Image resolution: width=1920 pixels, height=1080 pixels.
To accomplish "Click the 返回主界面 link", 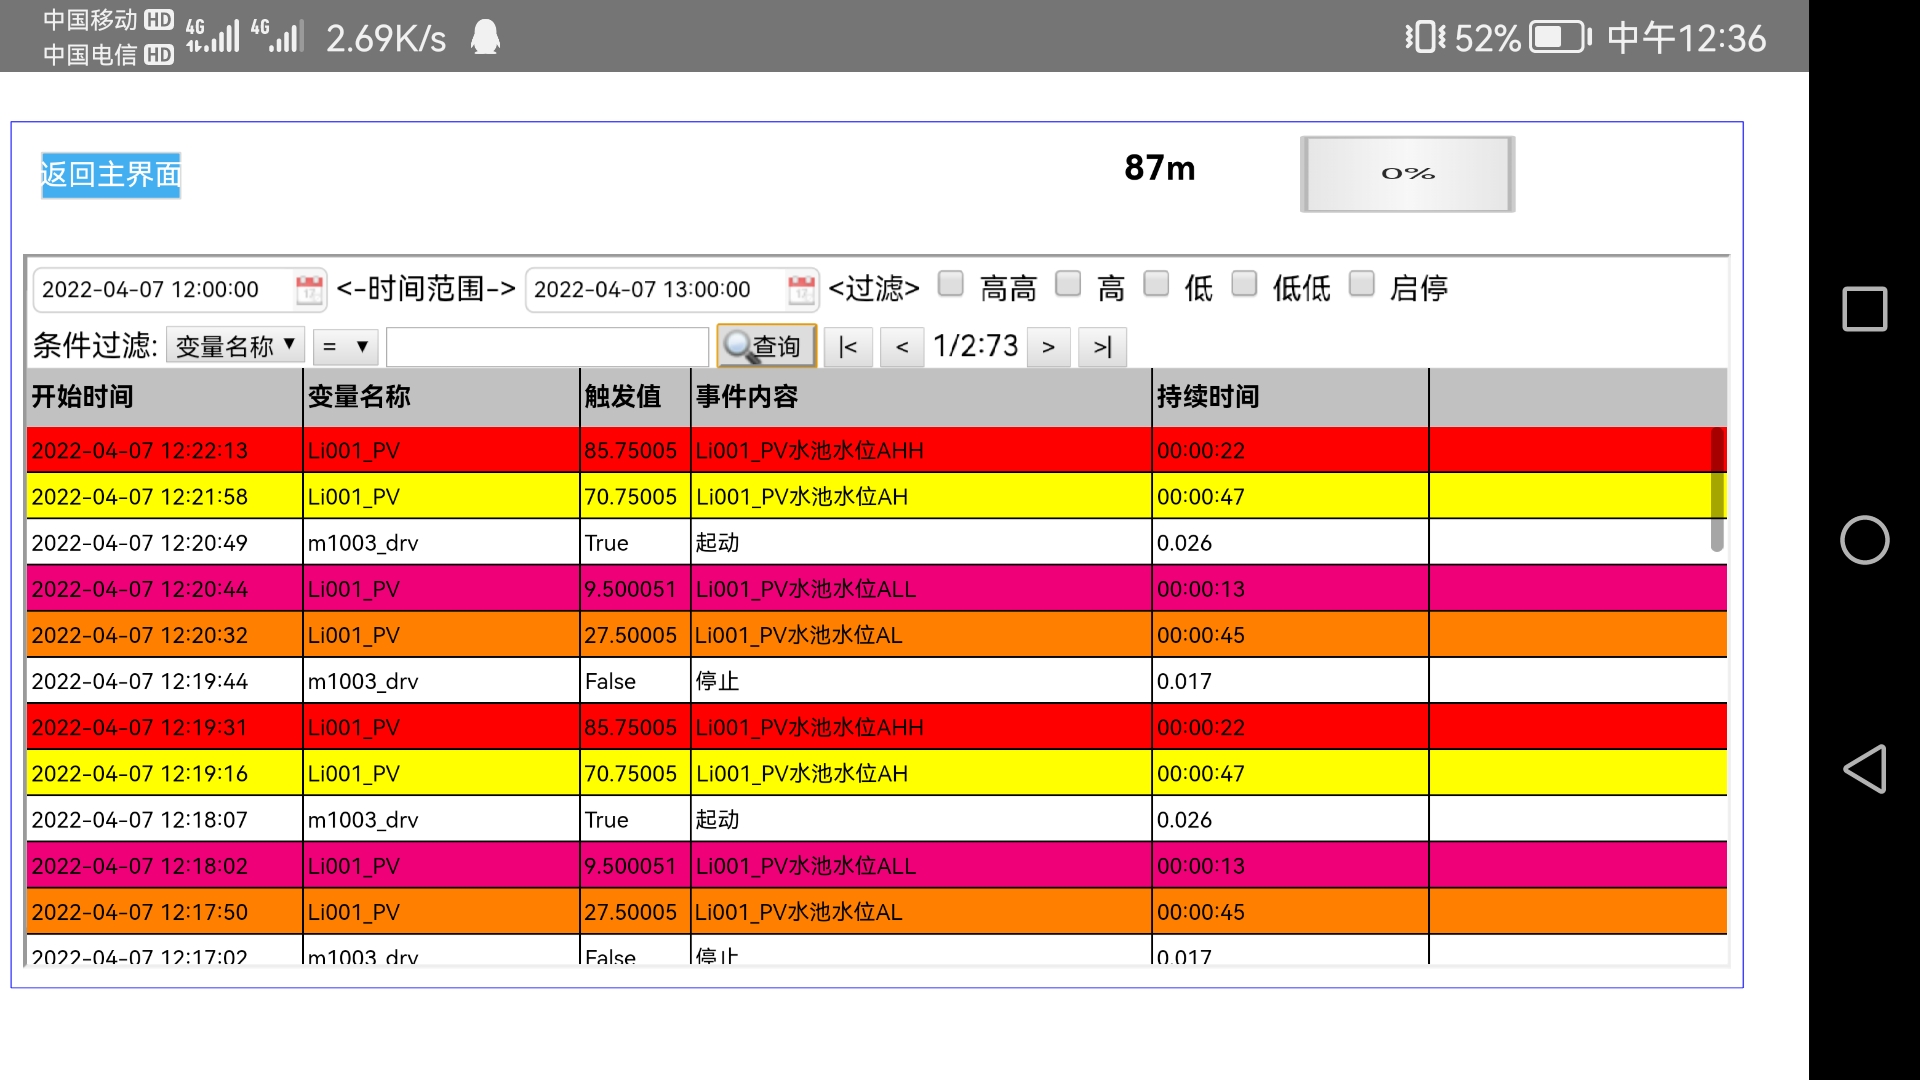I will pos(111,175).
